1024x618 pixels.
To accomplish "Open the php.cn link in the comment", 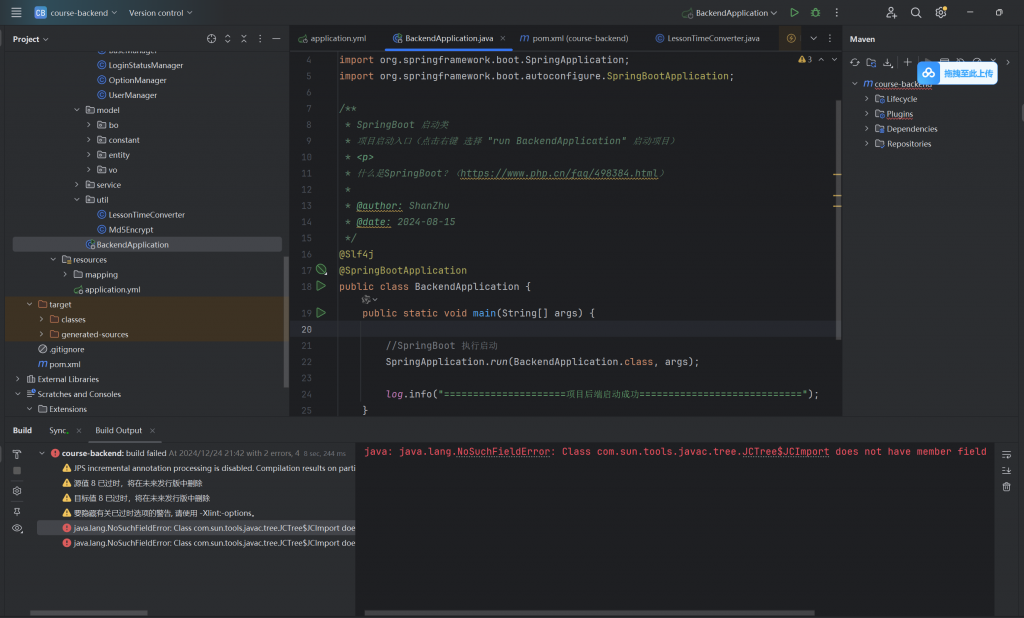I will pyautogui.click(x=559, y=173).
